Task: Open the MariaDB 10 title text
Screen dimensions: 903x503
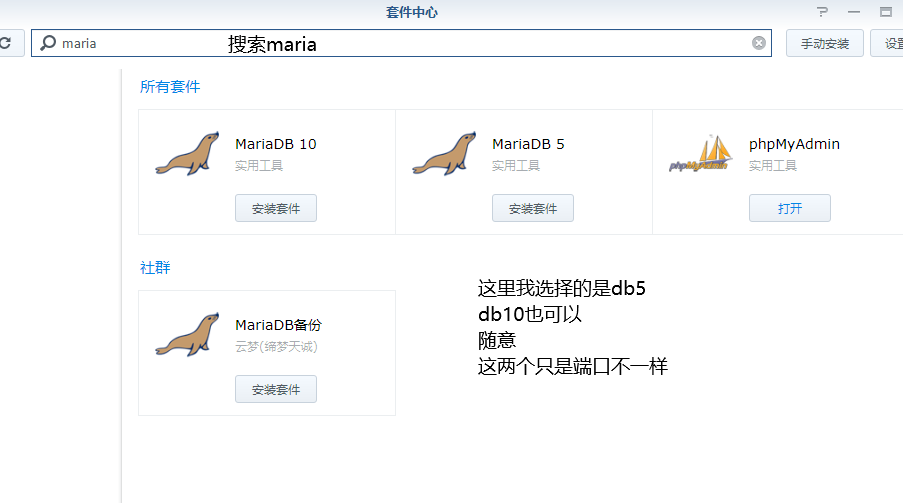Action: tap(276, 144)
